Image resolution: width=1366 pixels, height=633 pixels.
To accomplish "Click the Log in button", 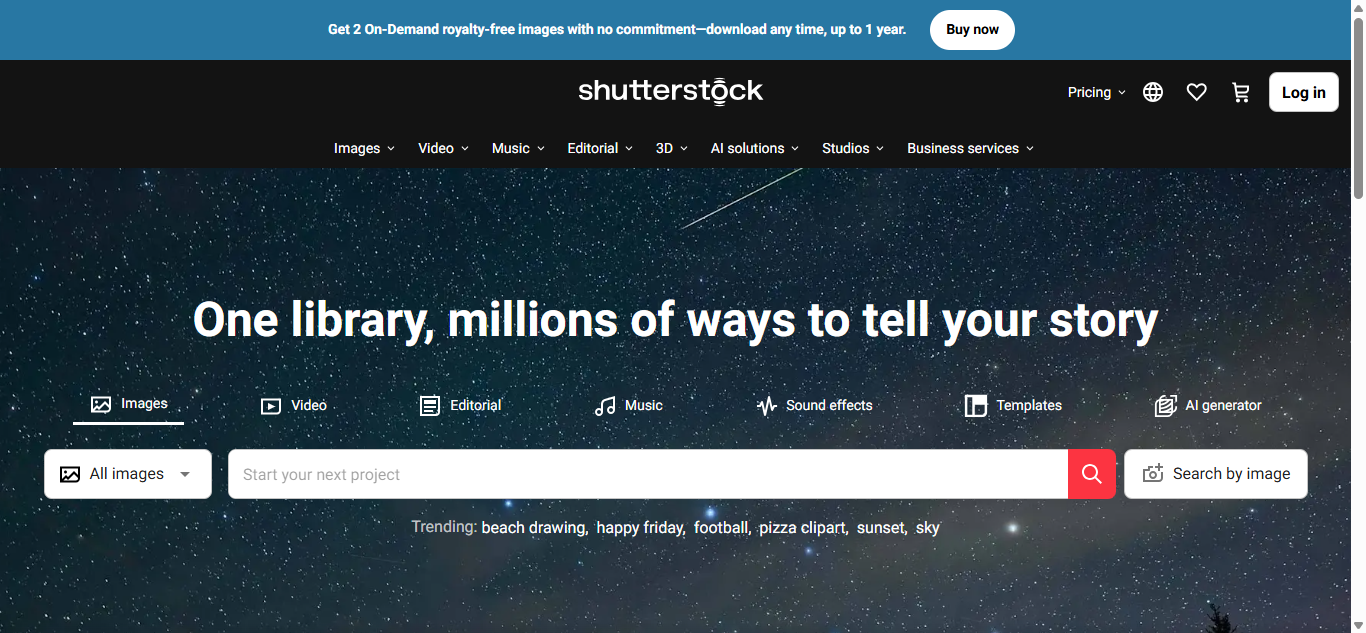I will pyautogui.click(x=1304, y=92).
